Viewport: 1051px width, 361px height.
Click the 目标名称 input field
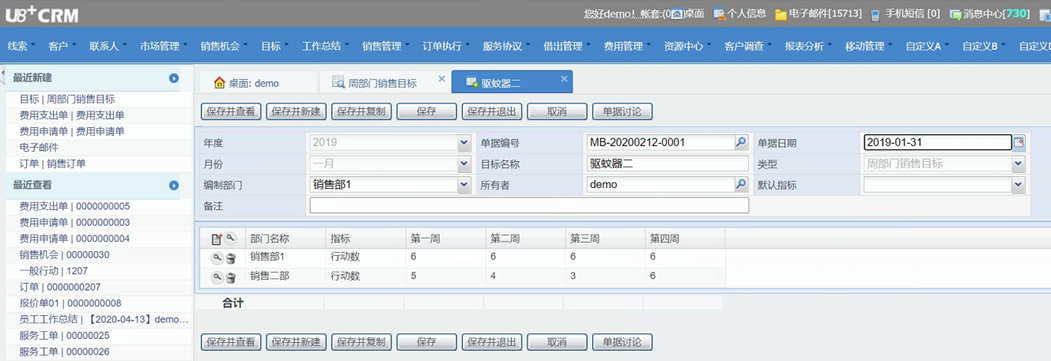668,163
